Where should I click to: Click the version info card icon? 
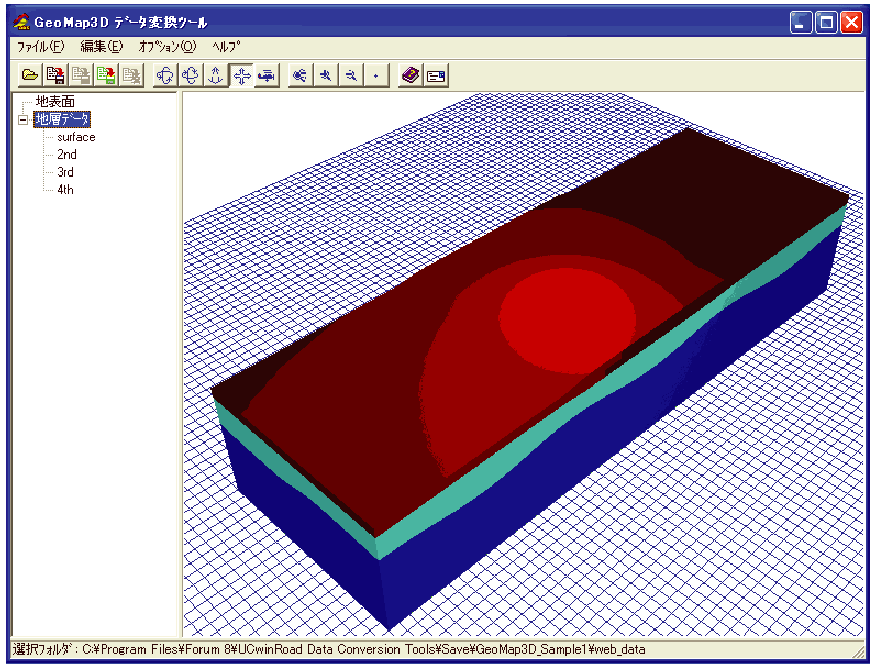(436, 75)
